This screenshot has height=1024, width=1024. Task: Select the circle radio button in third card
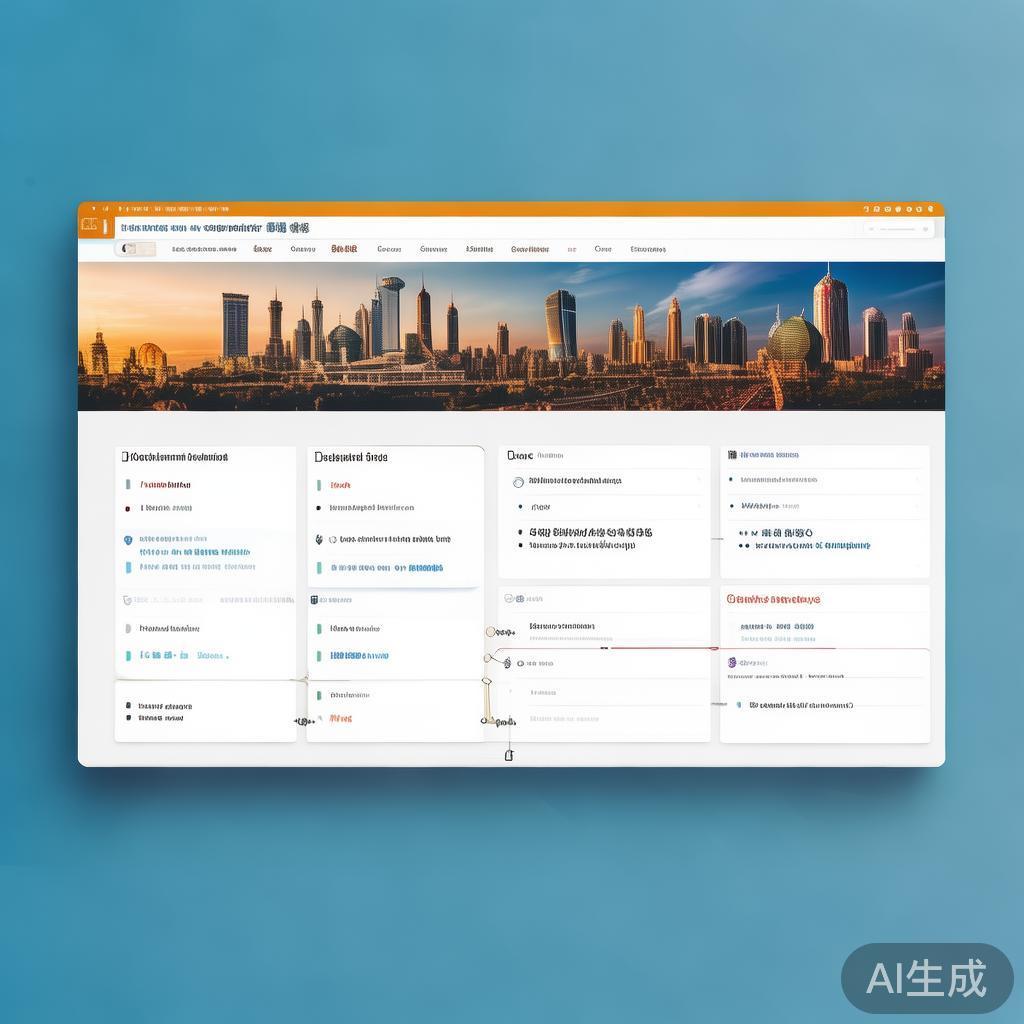(x=518, y=481)
